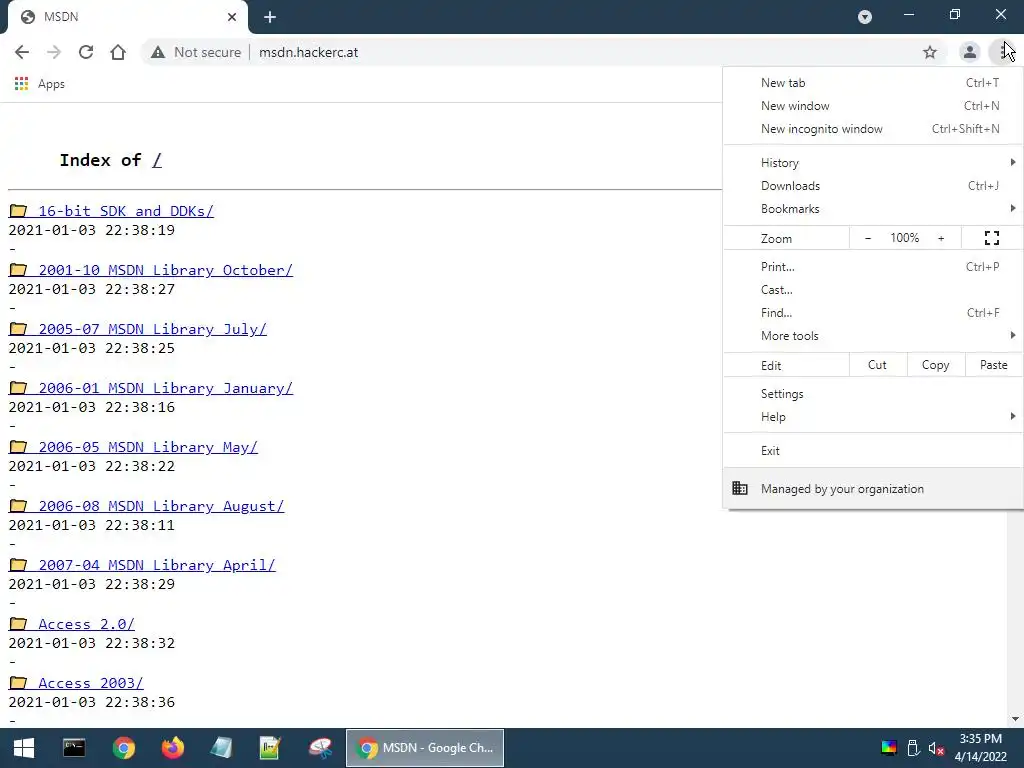Click the forward navigation arrow
Image resolution: width=1024 pixels, height=768 pixels.
coord(54,52)
